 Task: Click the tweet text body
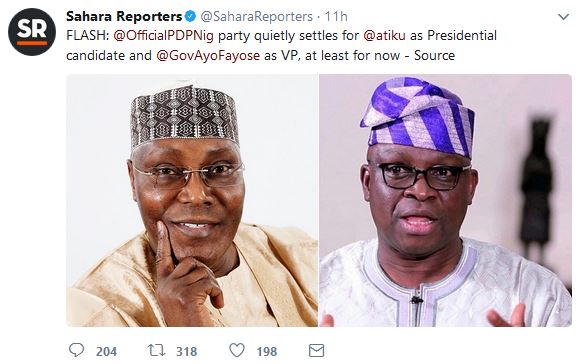click(x=282, y=45)
